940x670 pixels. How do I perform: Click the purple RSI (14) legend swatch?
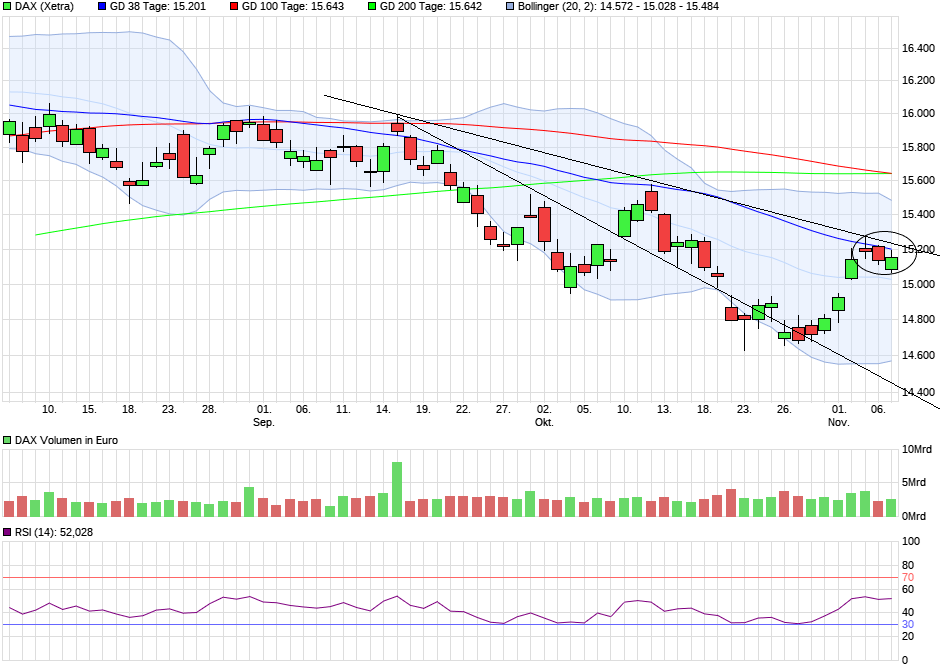click(7, 532)
